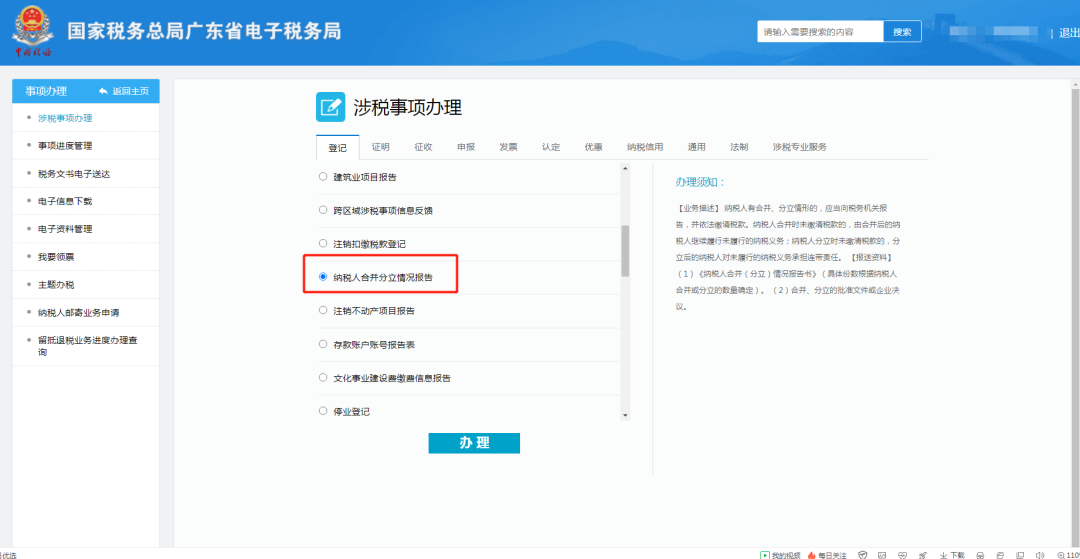The height and width of the screenshot is (559, 1080).
Task: Click the shield security icon in status bar
Action: pos(862,555)
